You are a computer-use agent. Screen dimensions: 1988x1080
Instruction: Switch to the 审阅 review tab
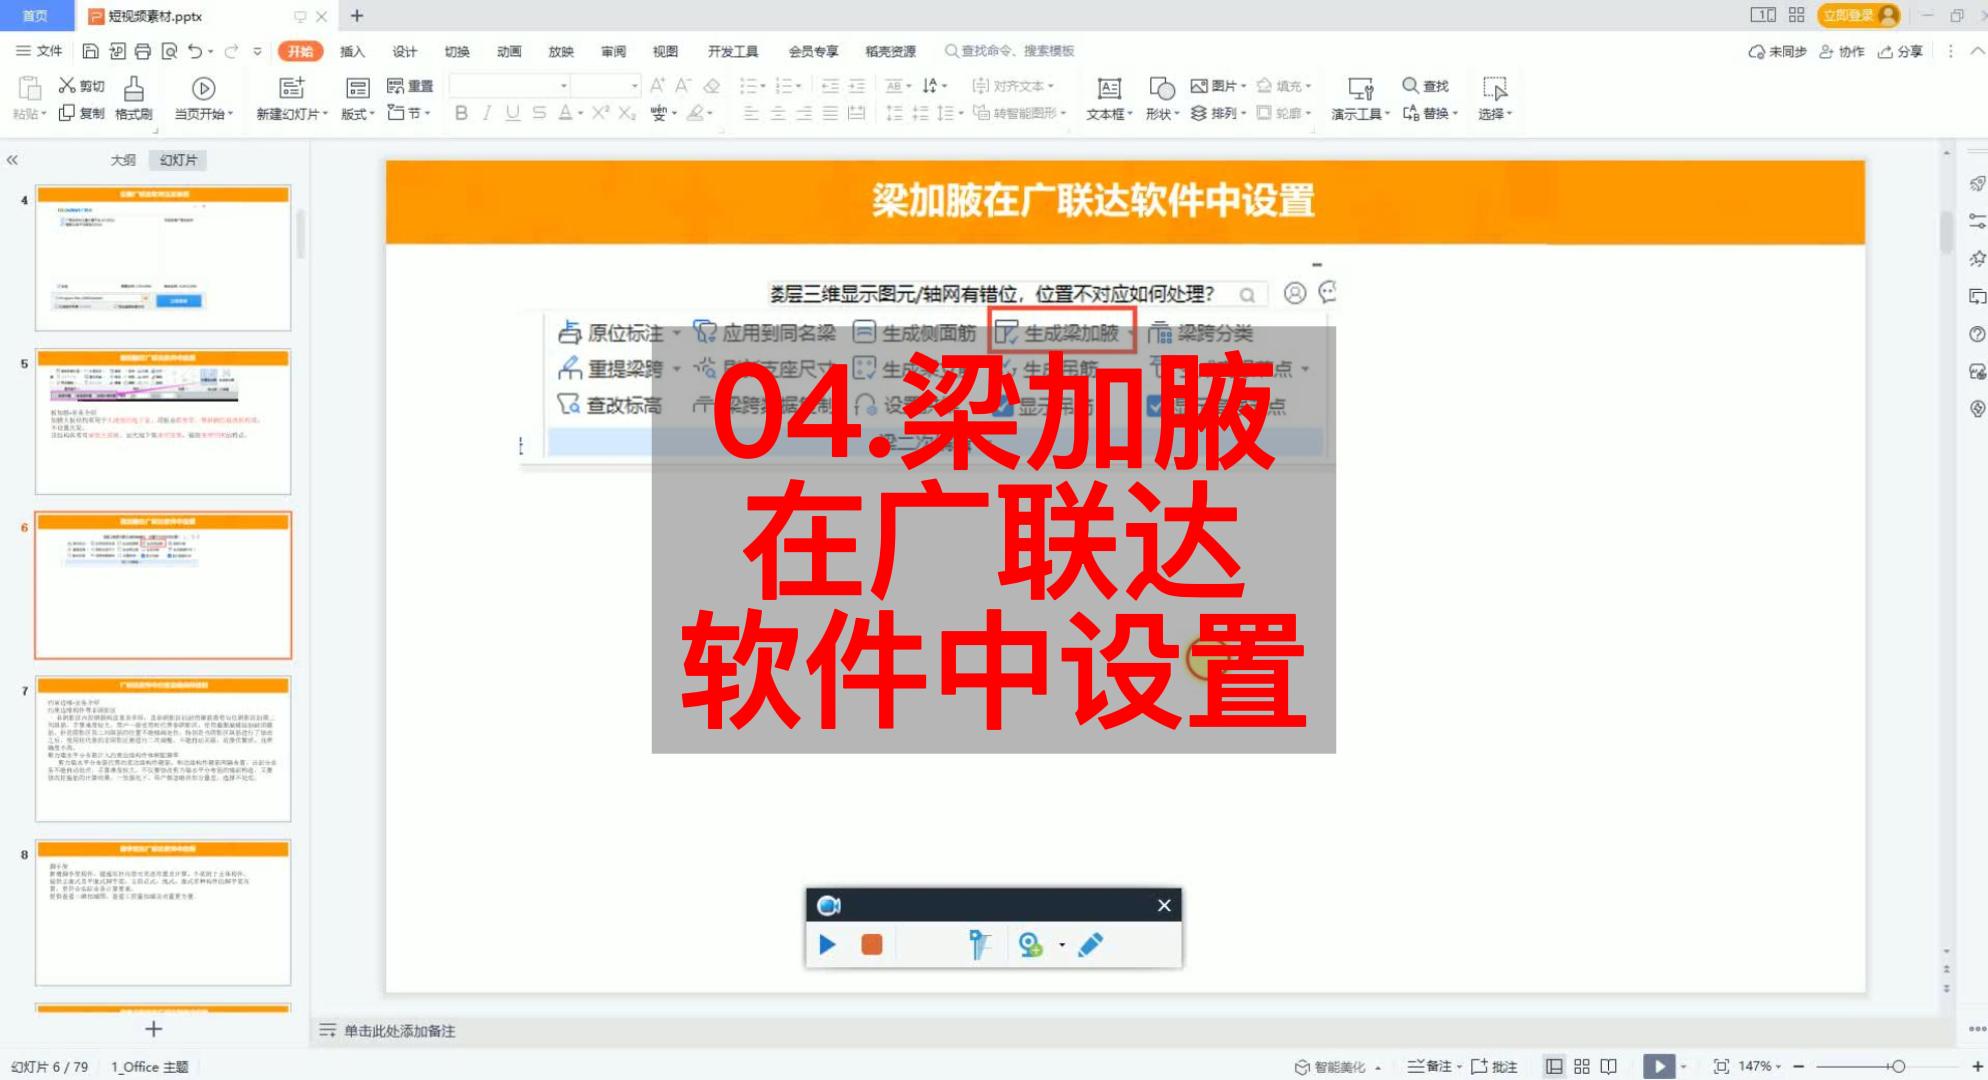click(613, 51)
